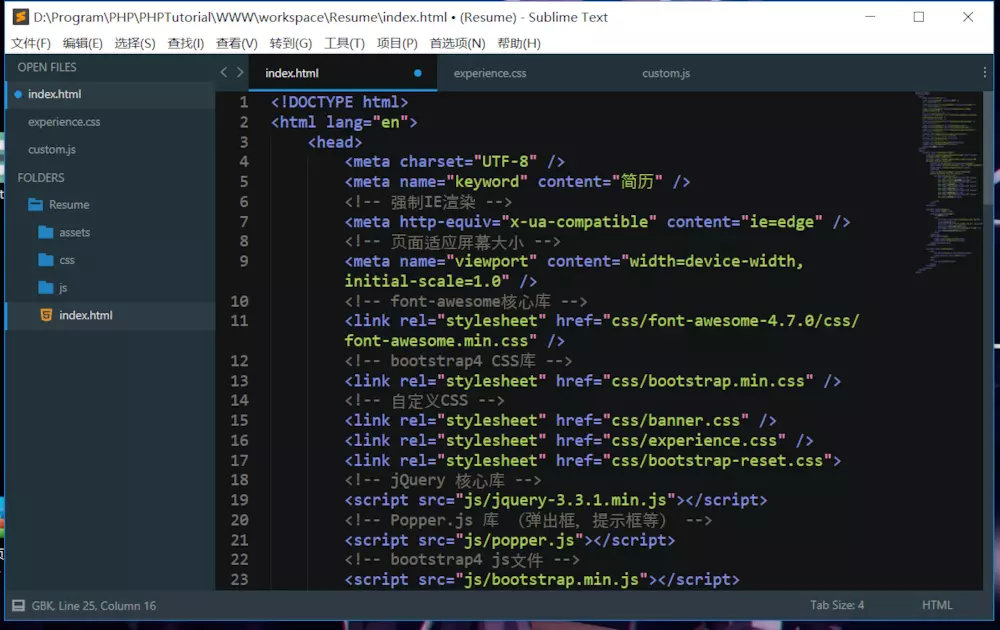
Task: Click the css/banner.css link line
Action: [561, 421]
